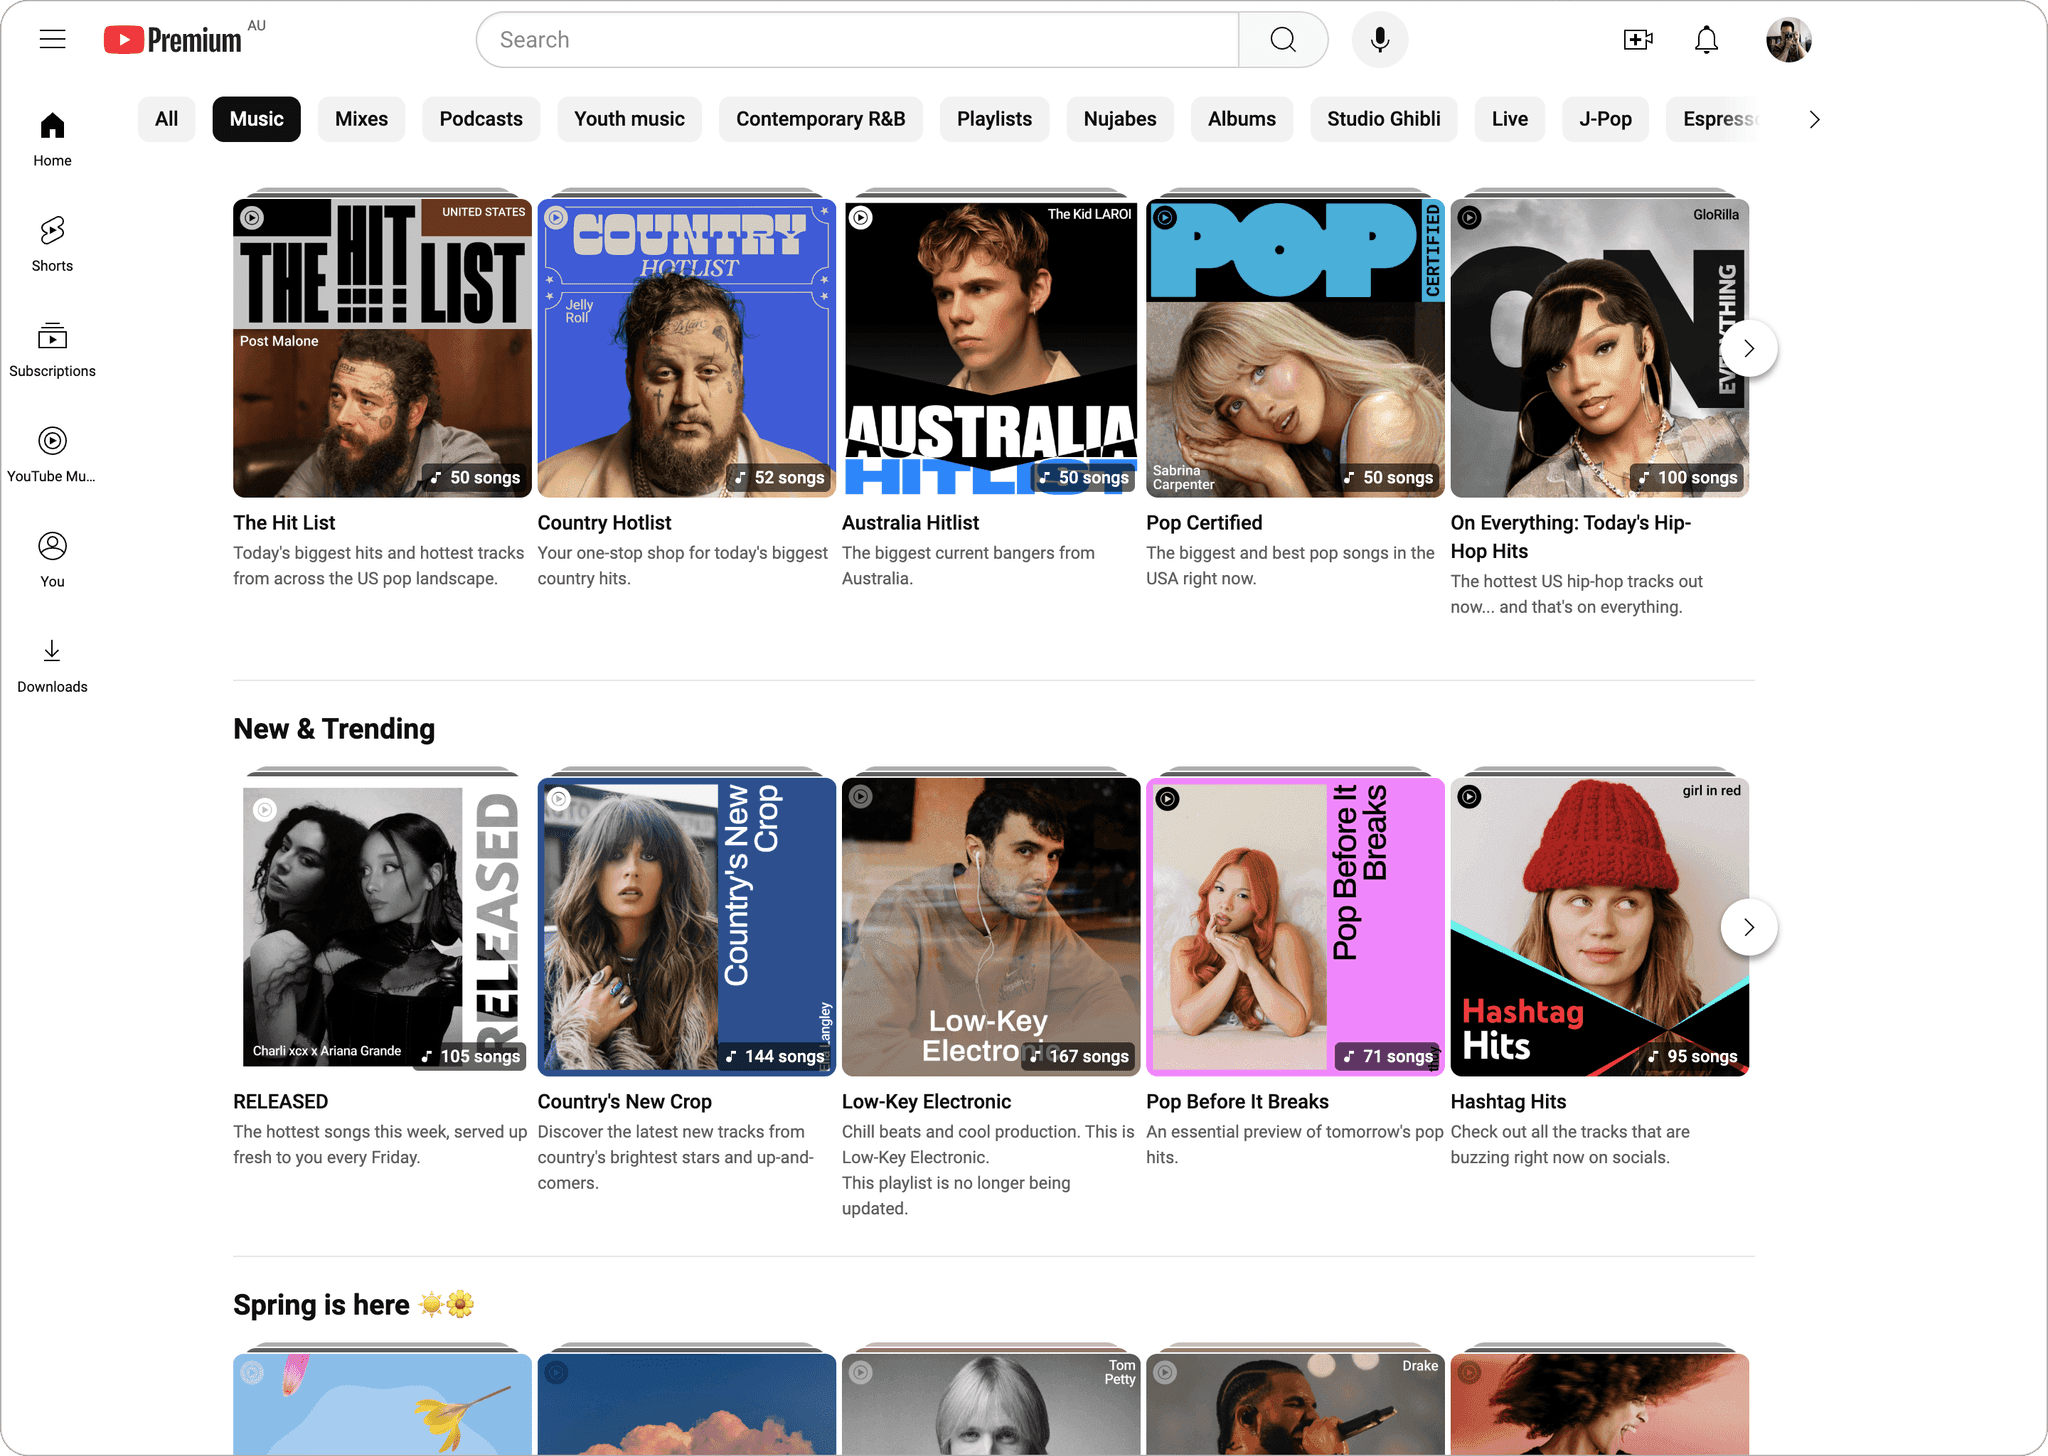Click the YouTube Premium logo
Screen dimensions: 2048x1456
(x=173, y=40)
